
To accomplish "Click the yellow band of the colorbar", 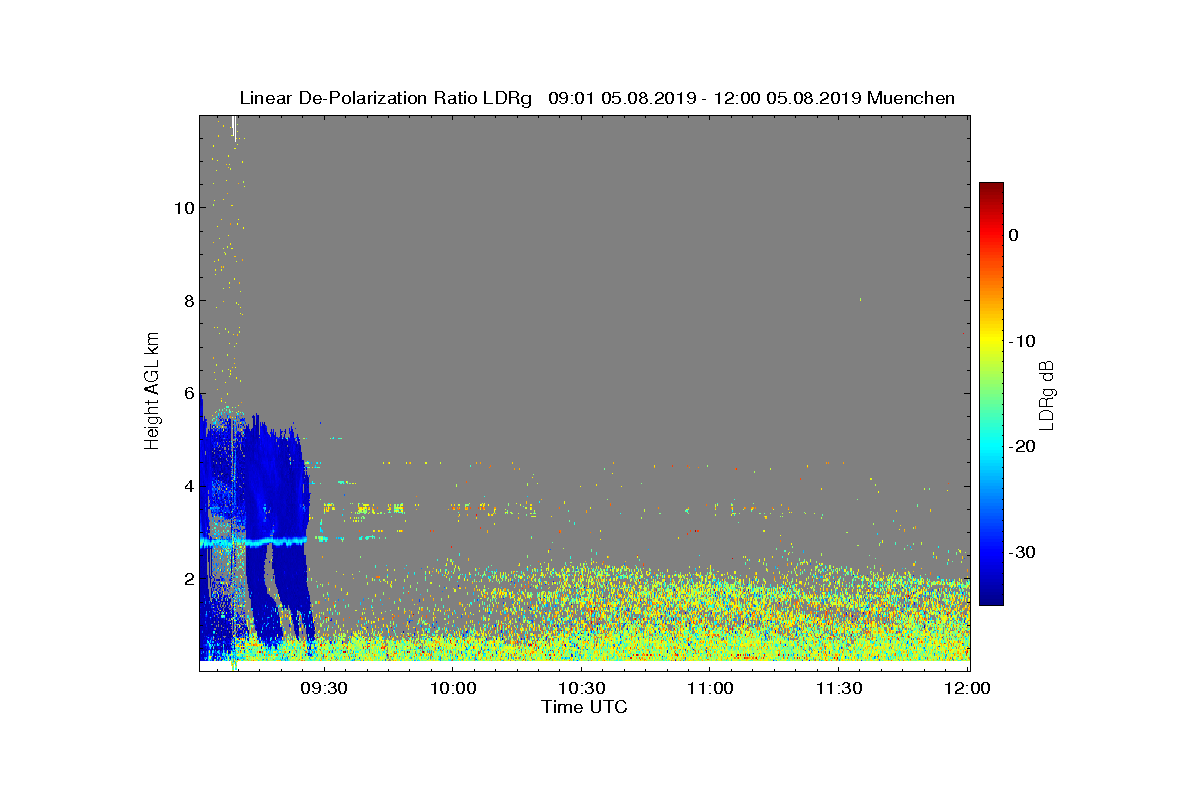I will coord(991,340).
